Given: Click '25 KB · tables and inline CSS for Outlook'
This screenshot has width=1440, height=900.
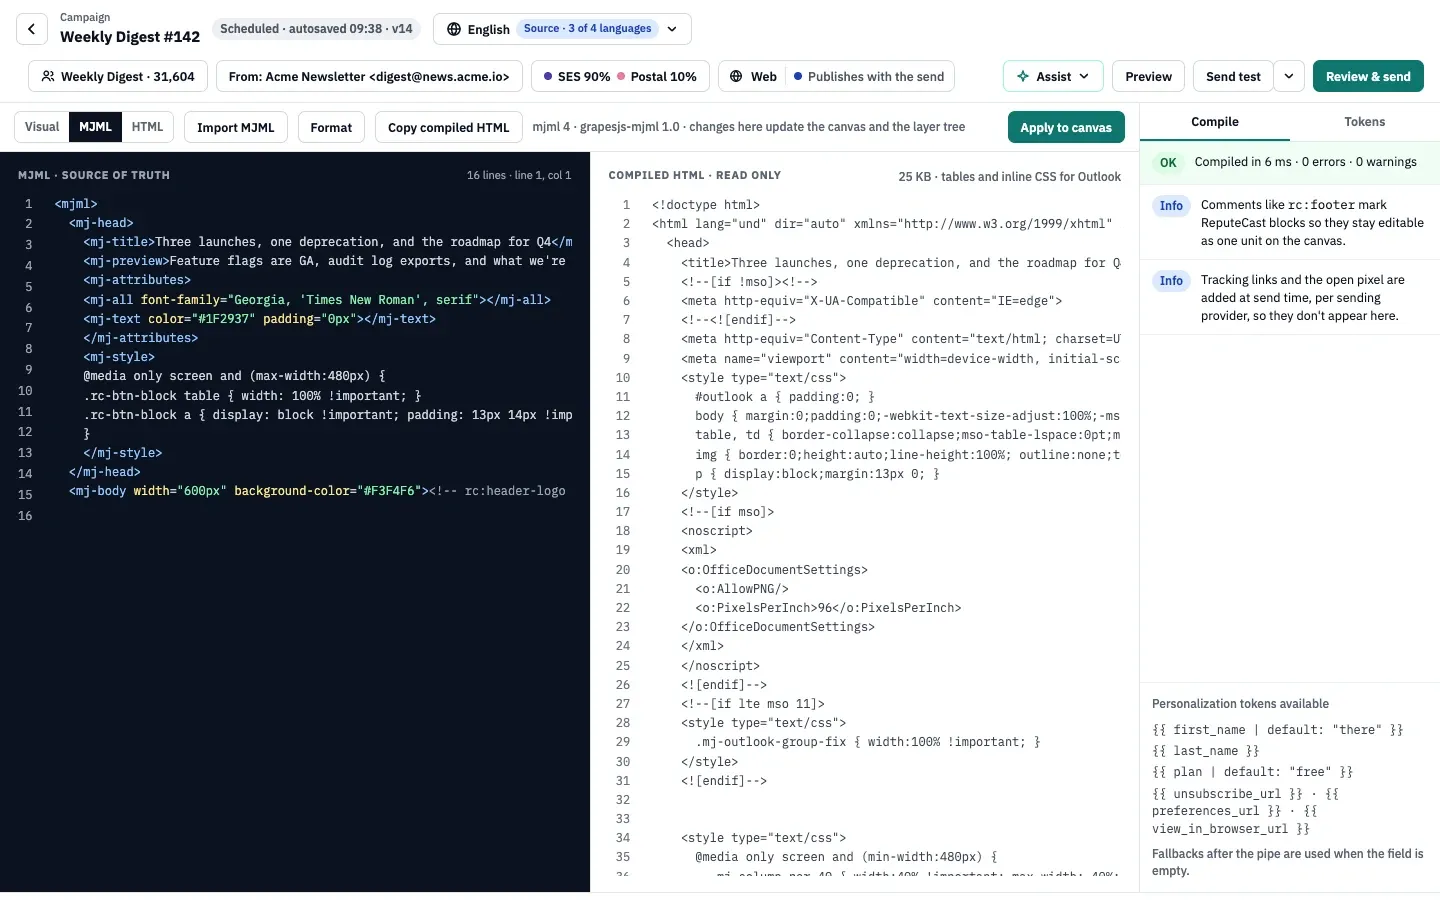Looking at the screenshot, I should coord(1010,177).
